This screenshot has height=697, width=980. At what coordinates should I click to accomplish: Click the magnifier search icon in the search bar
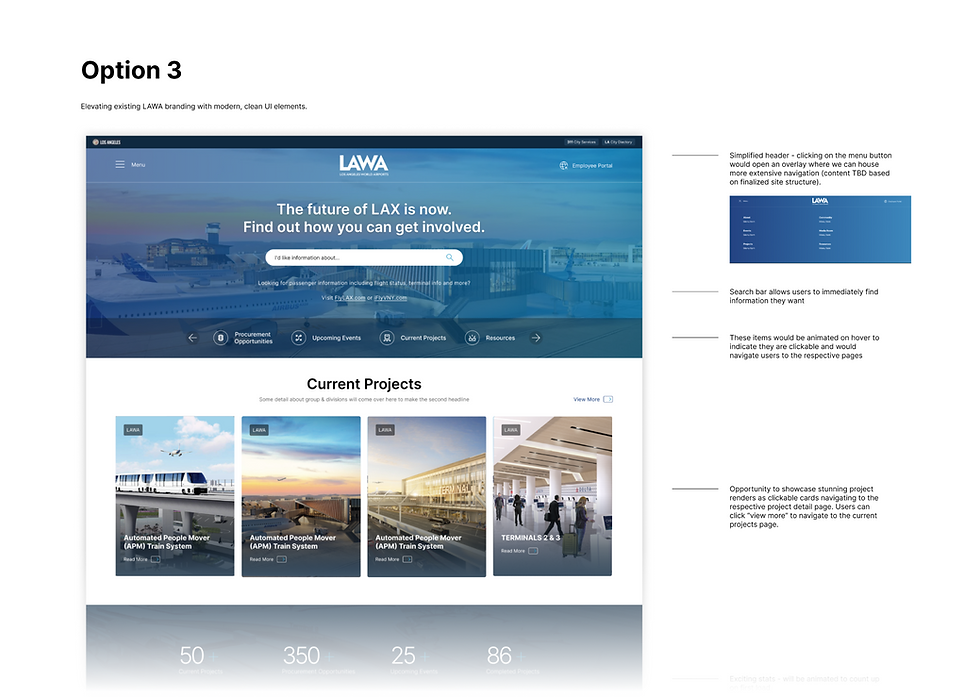(449, 258)
